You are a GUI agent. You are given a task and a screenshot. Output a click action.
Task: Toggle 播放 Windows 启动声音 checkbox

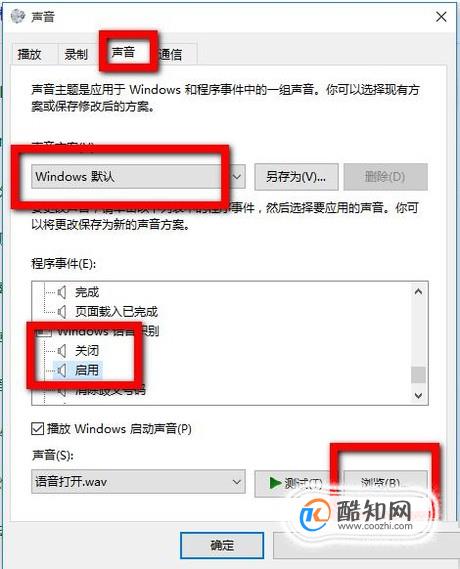38,429
